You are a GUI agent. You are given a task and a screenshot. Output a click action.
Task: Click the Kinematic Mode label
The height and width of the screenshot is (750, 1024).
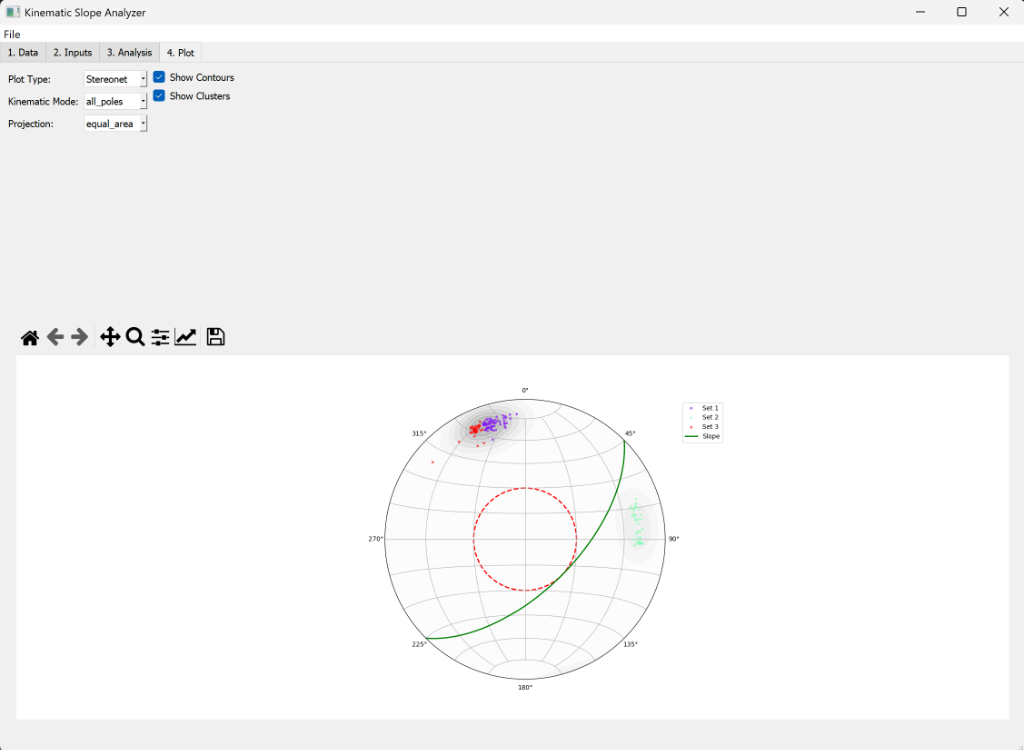(x=43, y=101)
